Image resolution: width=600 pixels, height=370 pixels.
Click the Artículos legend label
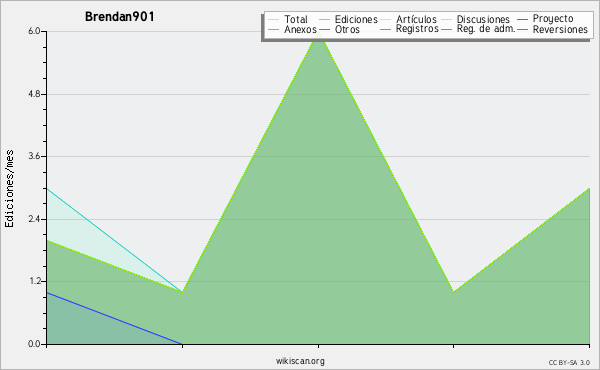[x=416, y=19]
